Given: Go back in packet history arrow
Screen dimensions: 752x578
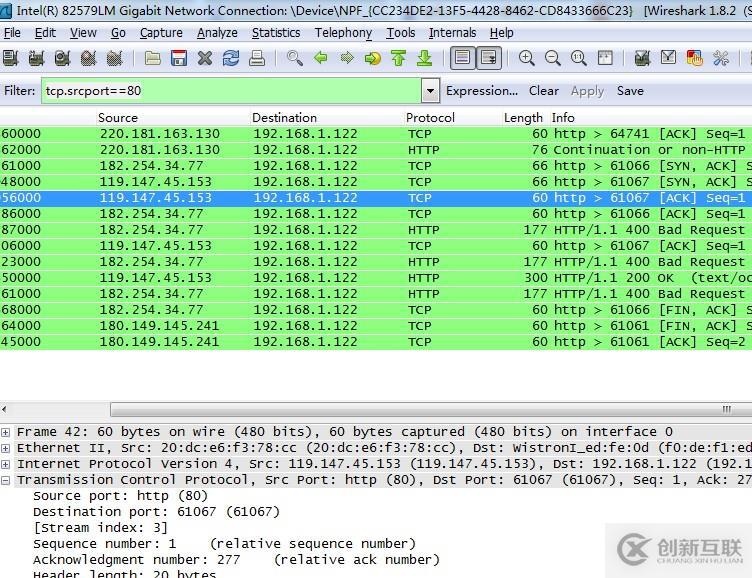Looking at the screenshot, I should 320,58.
